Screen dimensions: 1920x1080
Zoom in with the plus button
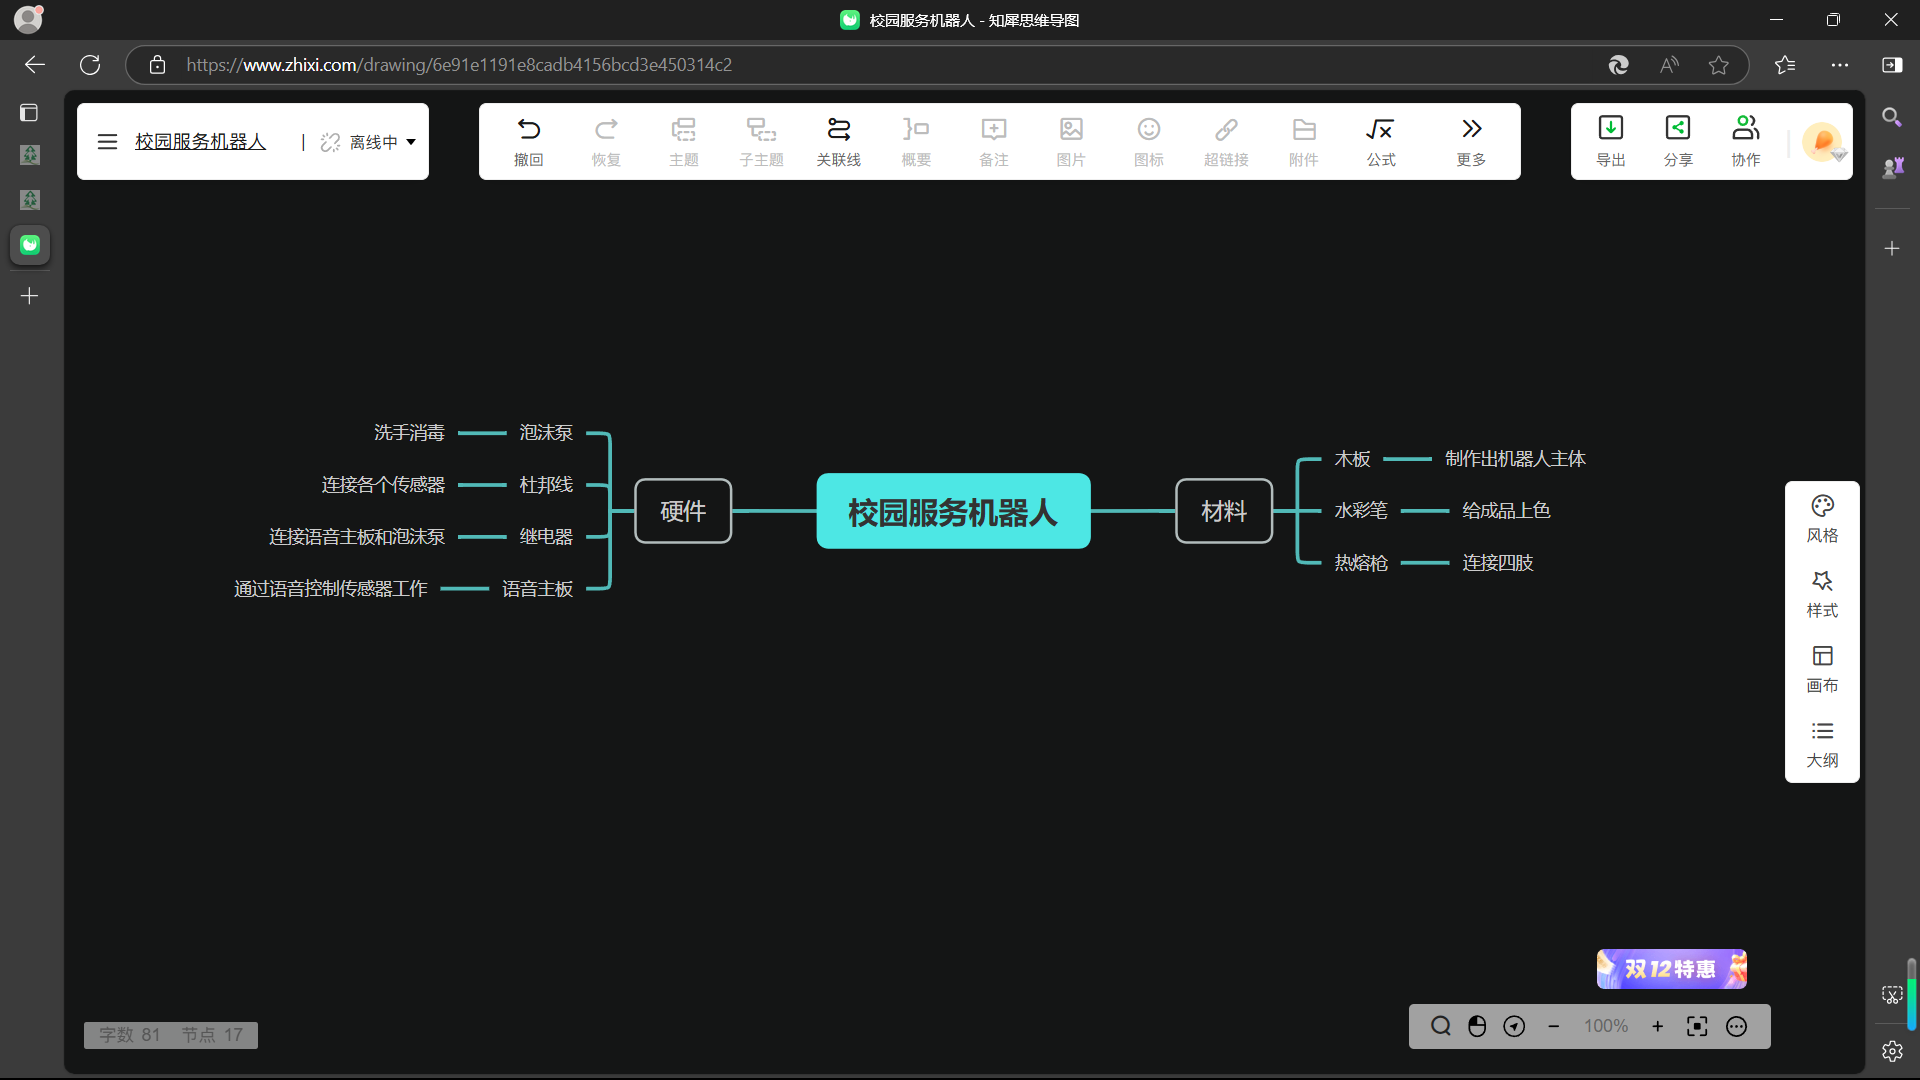(1658, 1026)
